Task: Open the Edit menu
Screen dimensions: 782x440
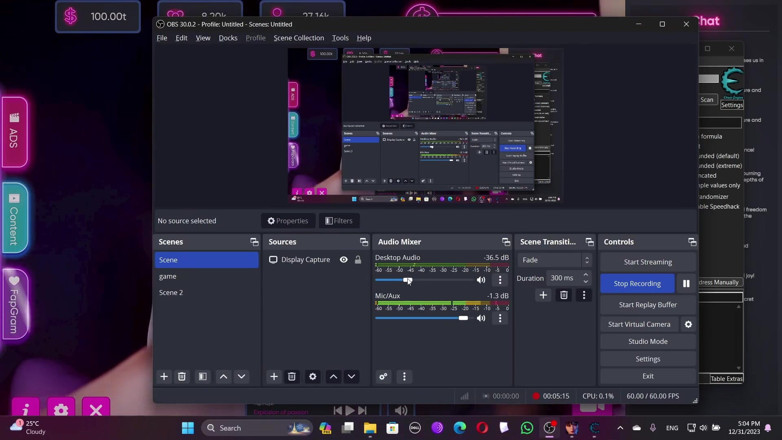Action: [x=181, y=38]
